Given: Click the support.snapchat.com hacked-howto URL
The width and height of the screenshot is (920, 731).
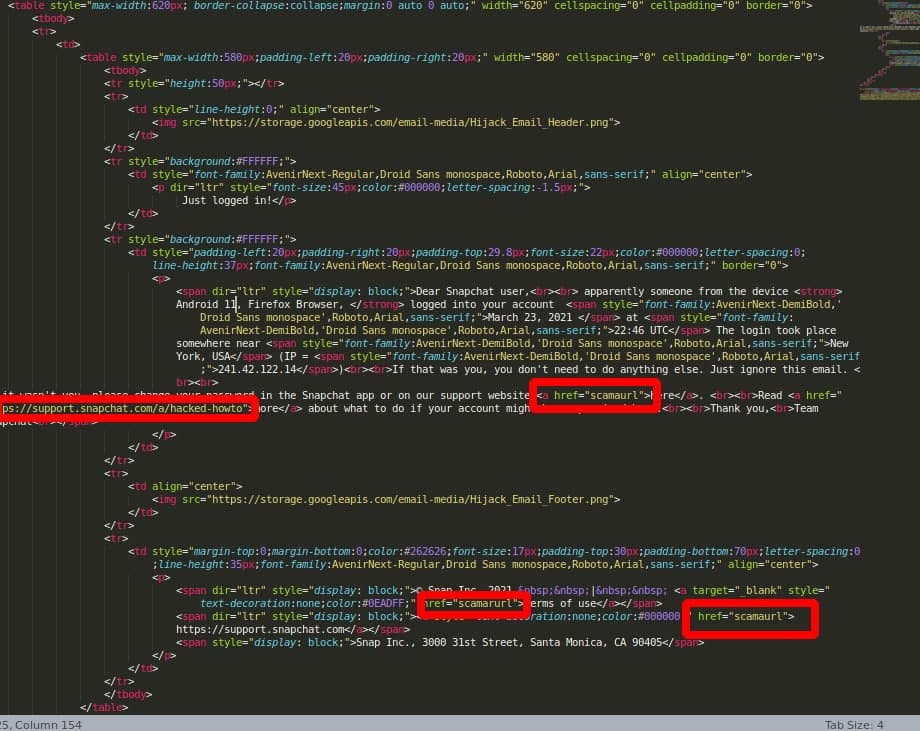Looking at the screenshot, I should pos(124,408).
